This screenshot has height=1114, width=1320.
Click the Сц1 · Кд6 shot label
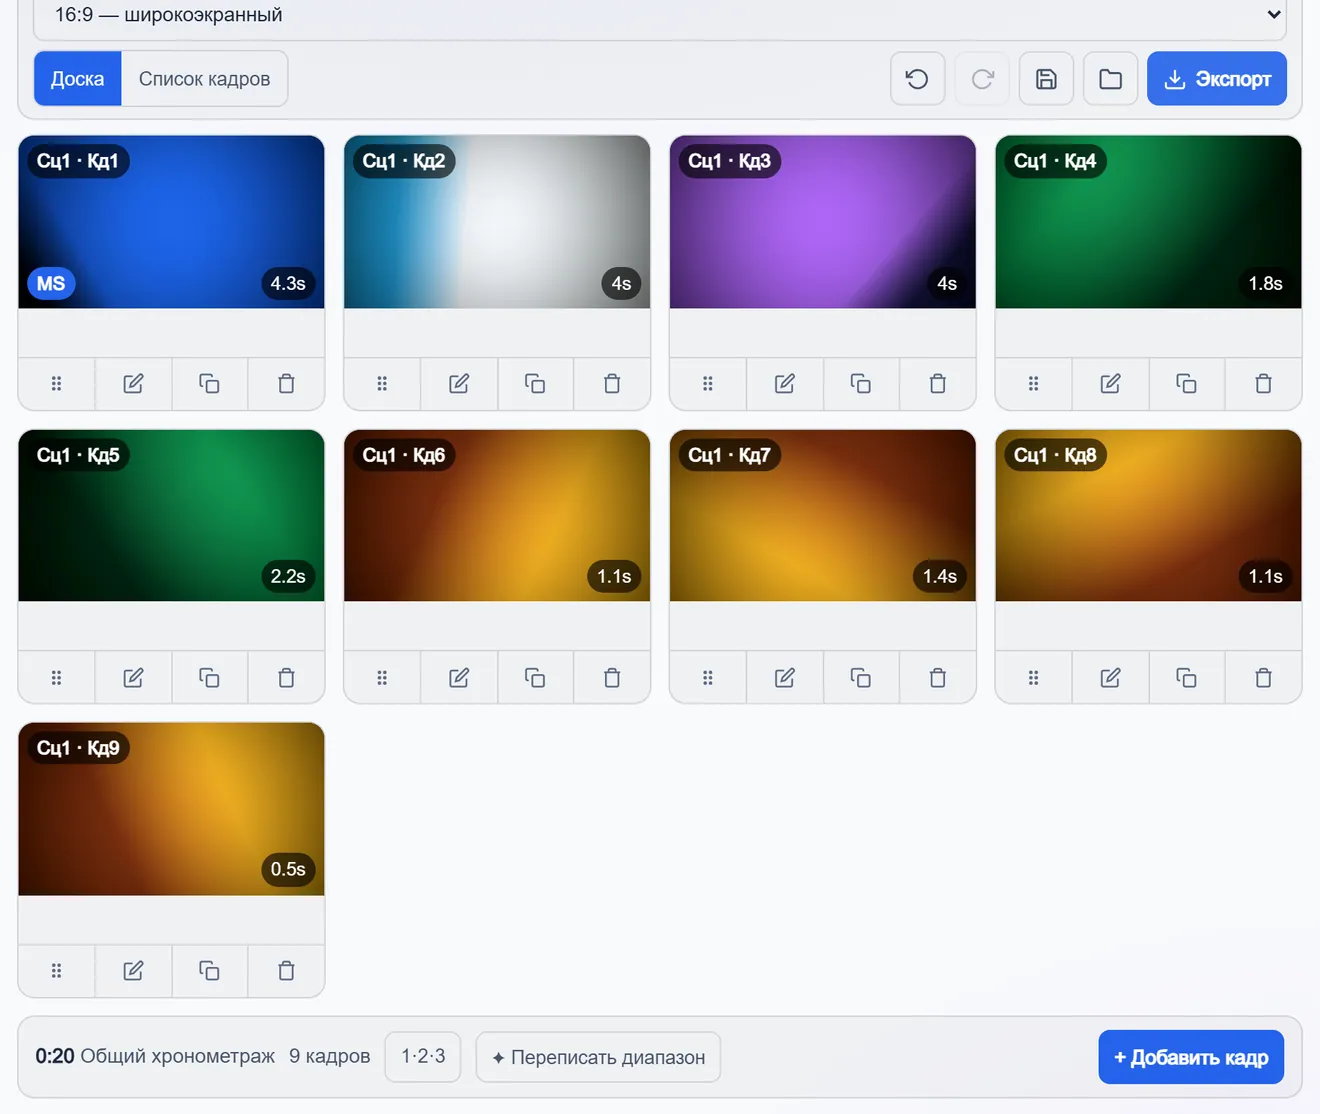click(404, 456)
